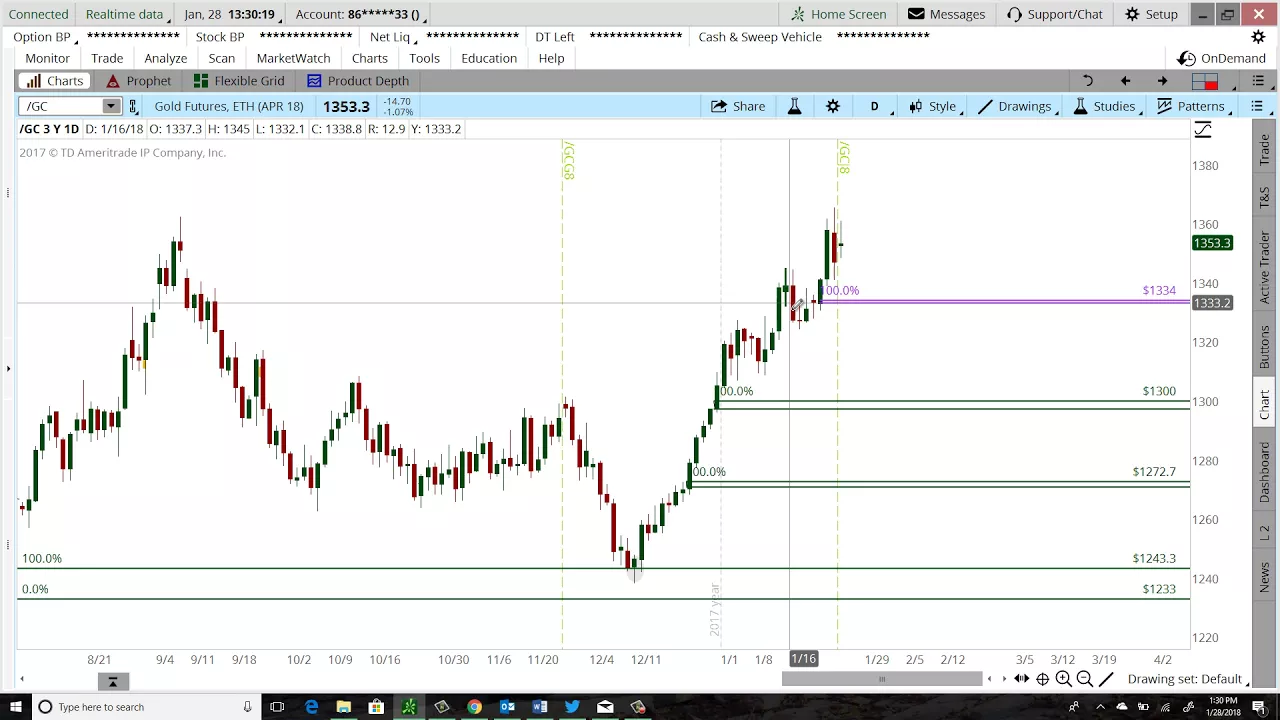
Task: Open the Education tab
Action: click(x=489, y=58)
